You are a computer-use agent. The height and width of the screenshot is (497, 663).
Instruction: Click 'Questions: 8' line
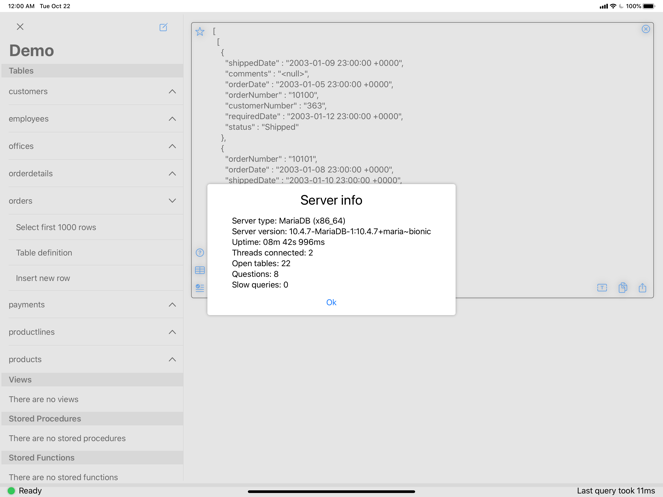click(255, 274)
